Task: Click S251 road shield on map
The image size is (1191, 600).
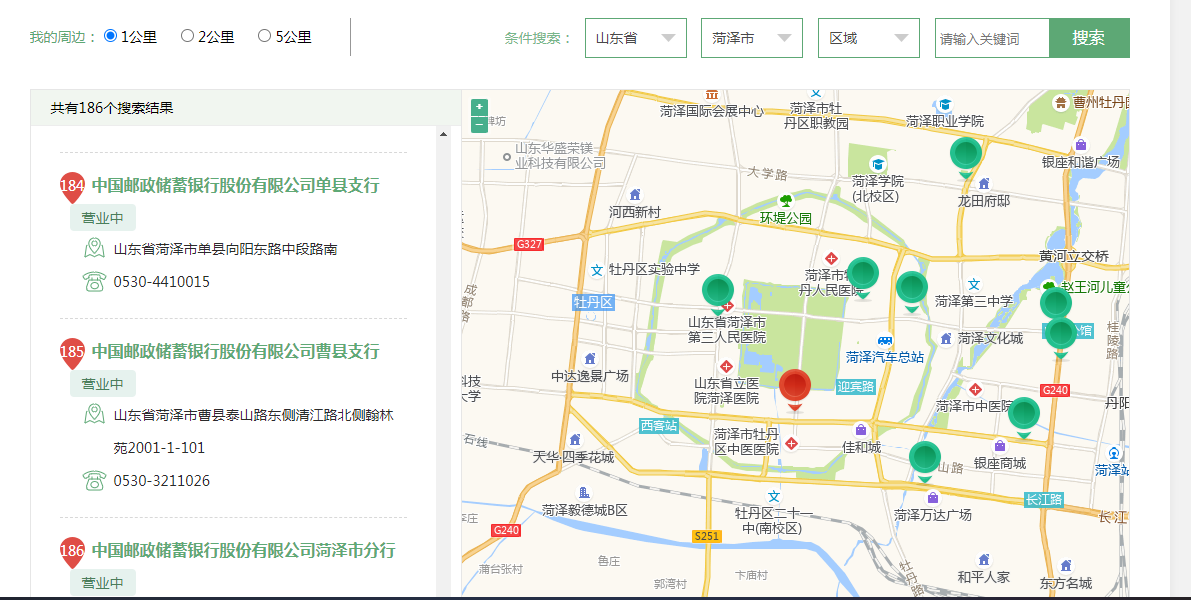Action: (706, 536)
